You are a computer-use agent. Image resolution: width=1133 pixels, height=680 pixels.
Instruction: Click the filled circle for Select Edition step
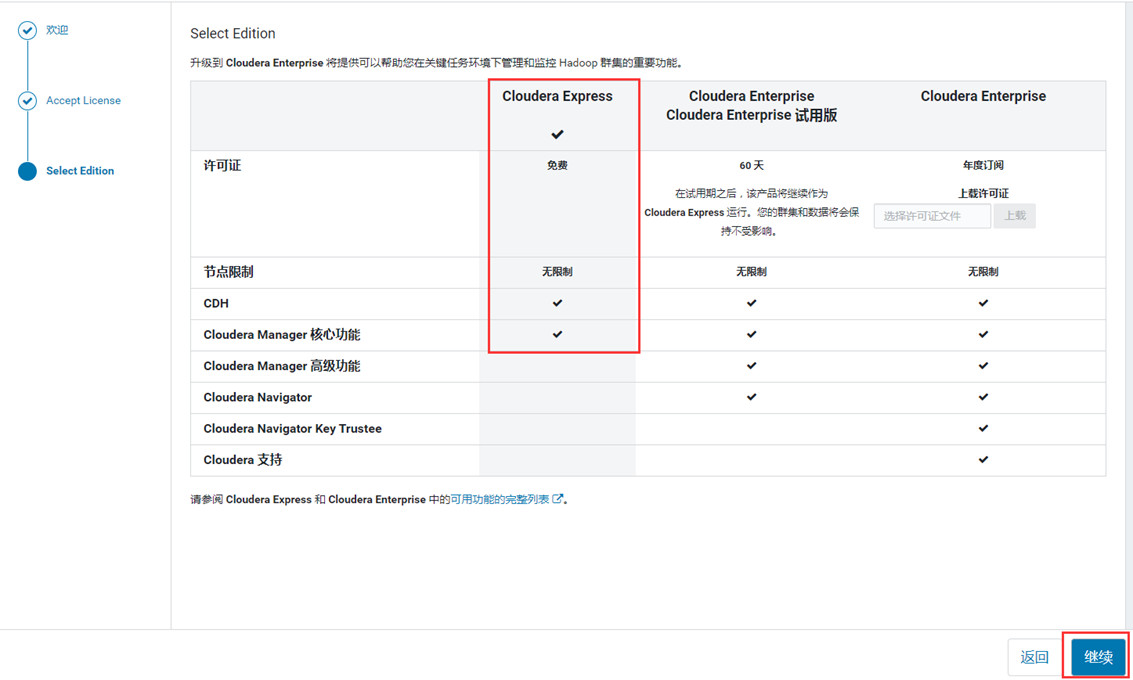(x=27, y=171)
